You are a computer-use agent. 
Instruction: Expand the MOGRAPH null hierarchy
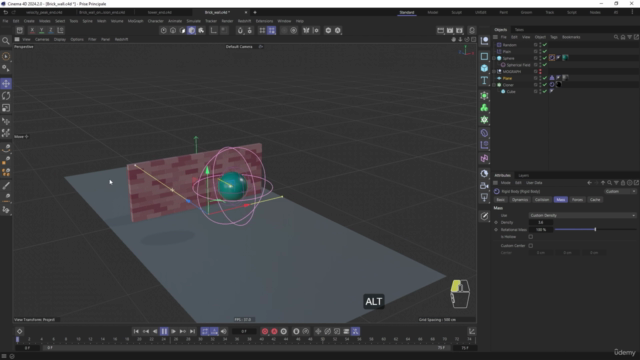click(x=494, y=71)
